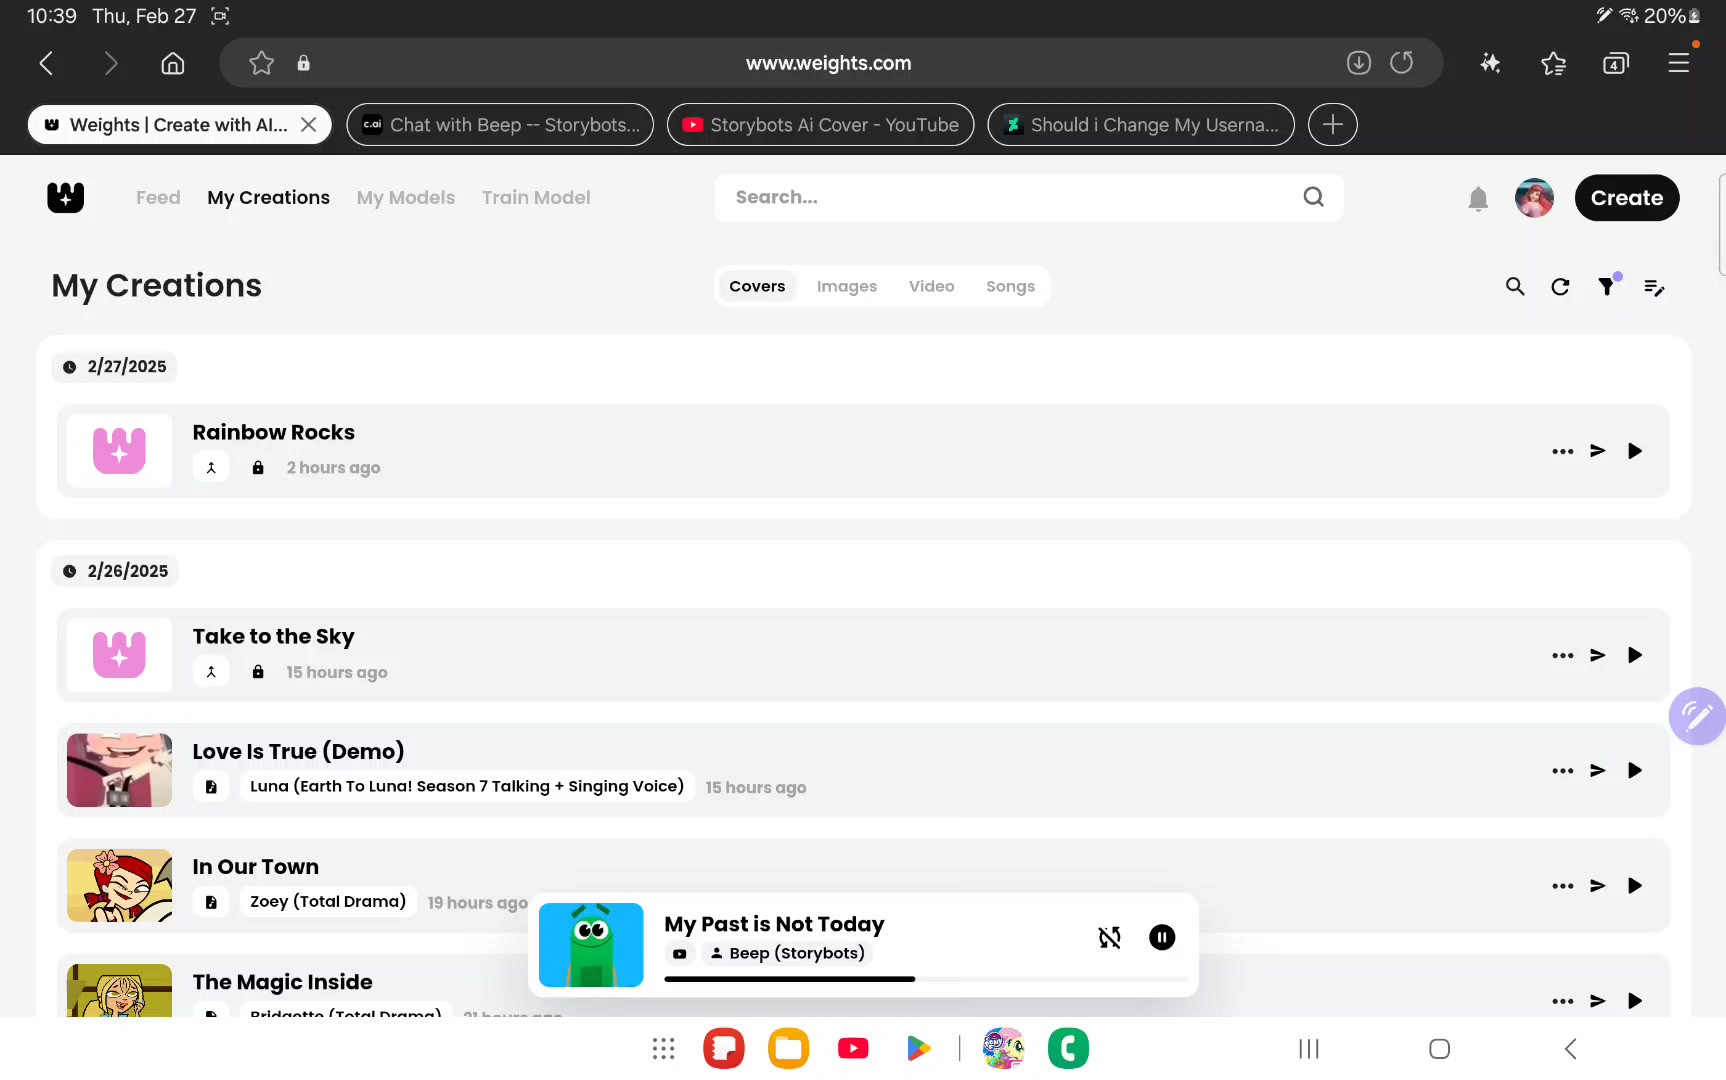Switch to Storybots Ai Cover YouTube tab
Viewport: 1726px width, 1080px height.
820,125
